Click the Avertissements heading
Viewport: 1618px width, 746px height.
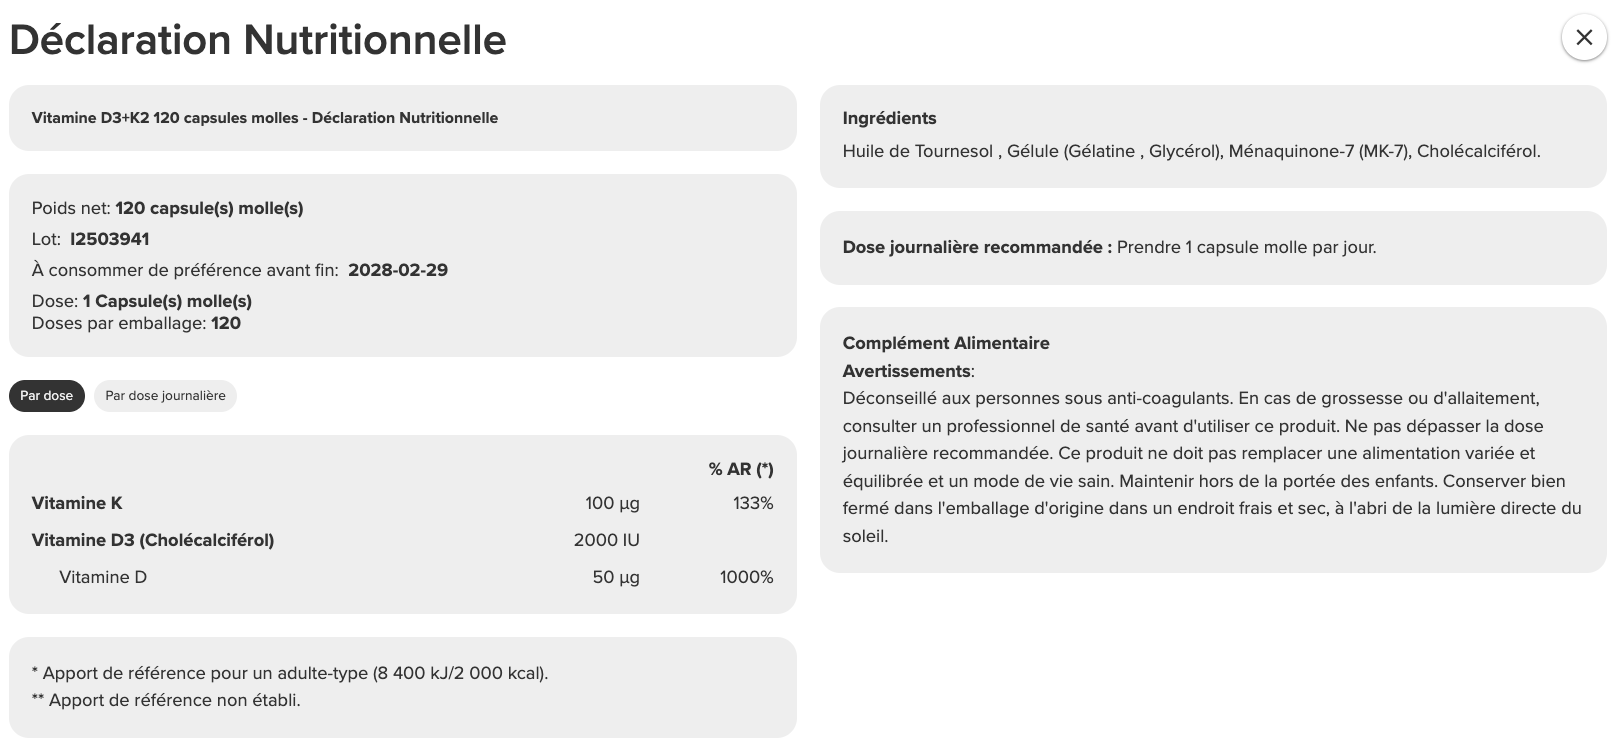[x=907, y=371]
